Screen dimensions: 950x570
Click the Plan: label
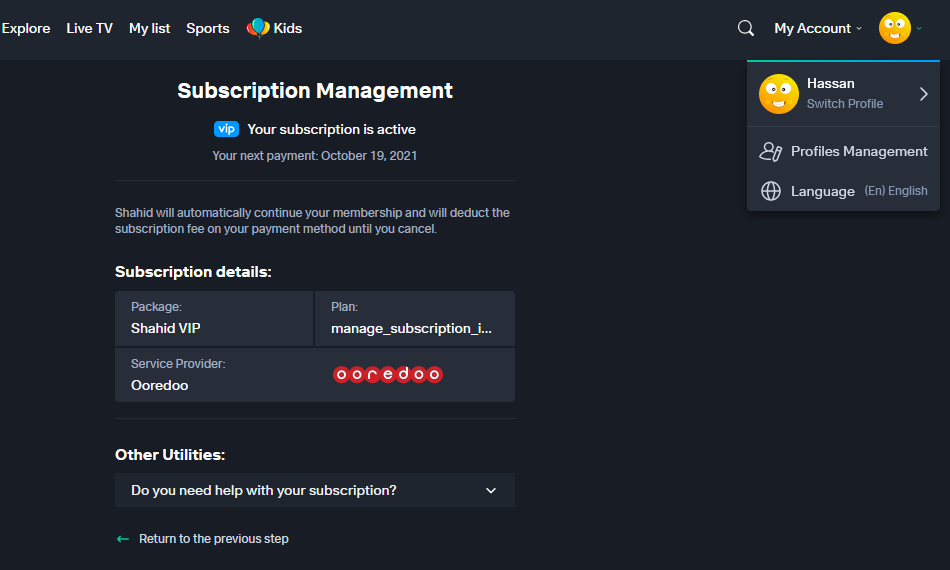tap(344, 307)
